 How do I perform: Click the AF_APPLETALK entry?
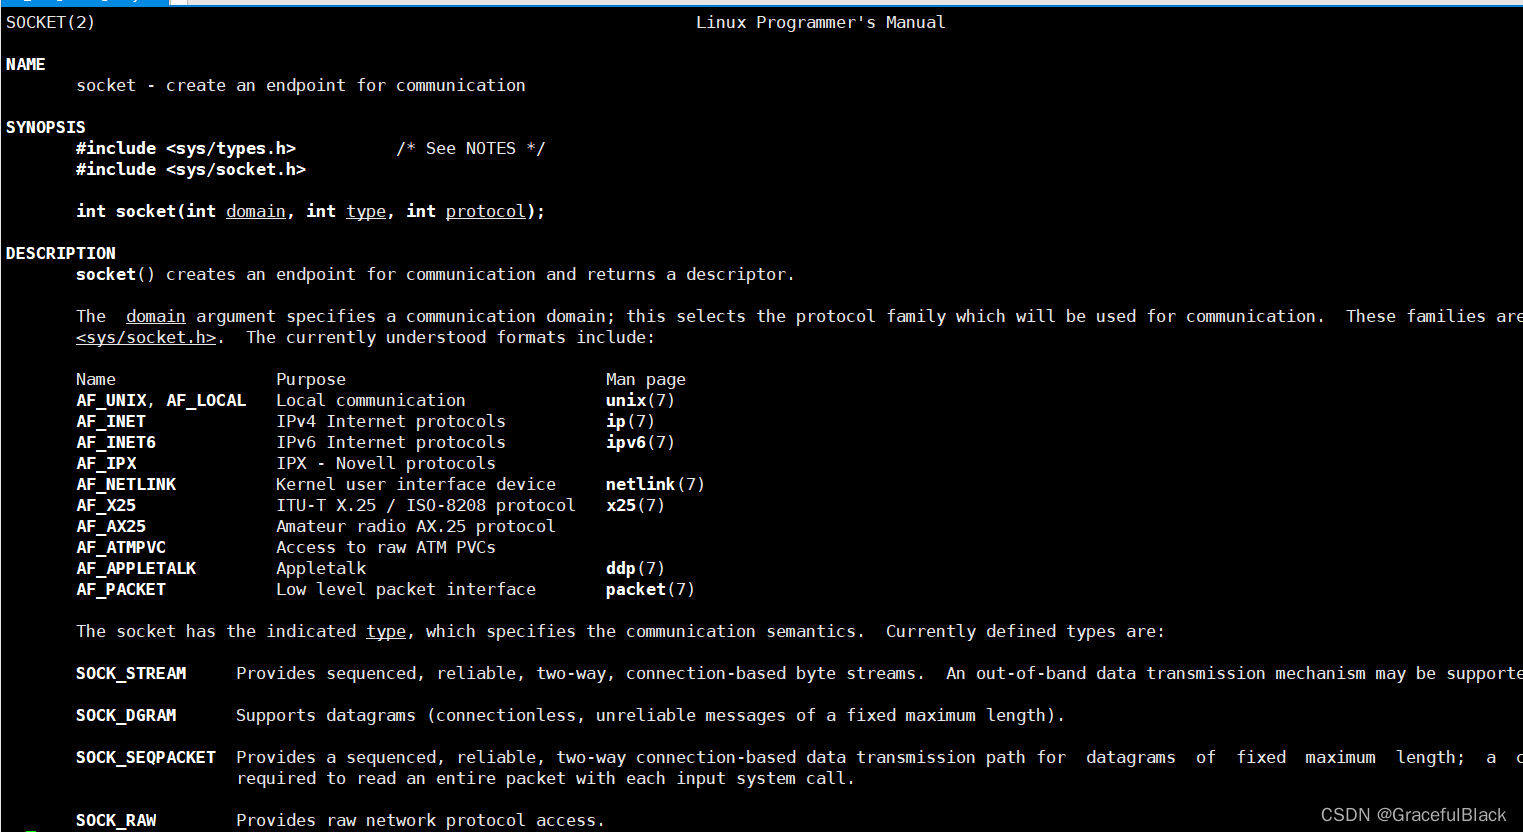pyautogui.click(x=136, y=568)
